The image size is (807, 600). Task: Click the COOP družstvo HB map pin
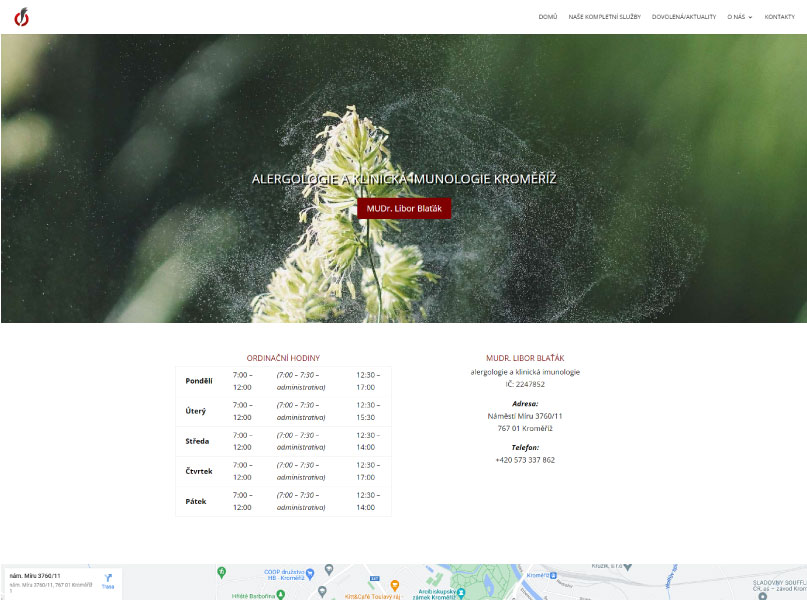coord(310,574)
